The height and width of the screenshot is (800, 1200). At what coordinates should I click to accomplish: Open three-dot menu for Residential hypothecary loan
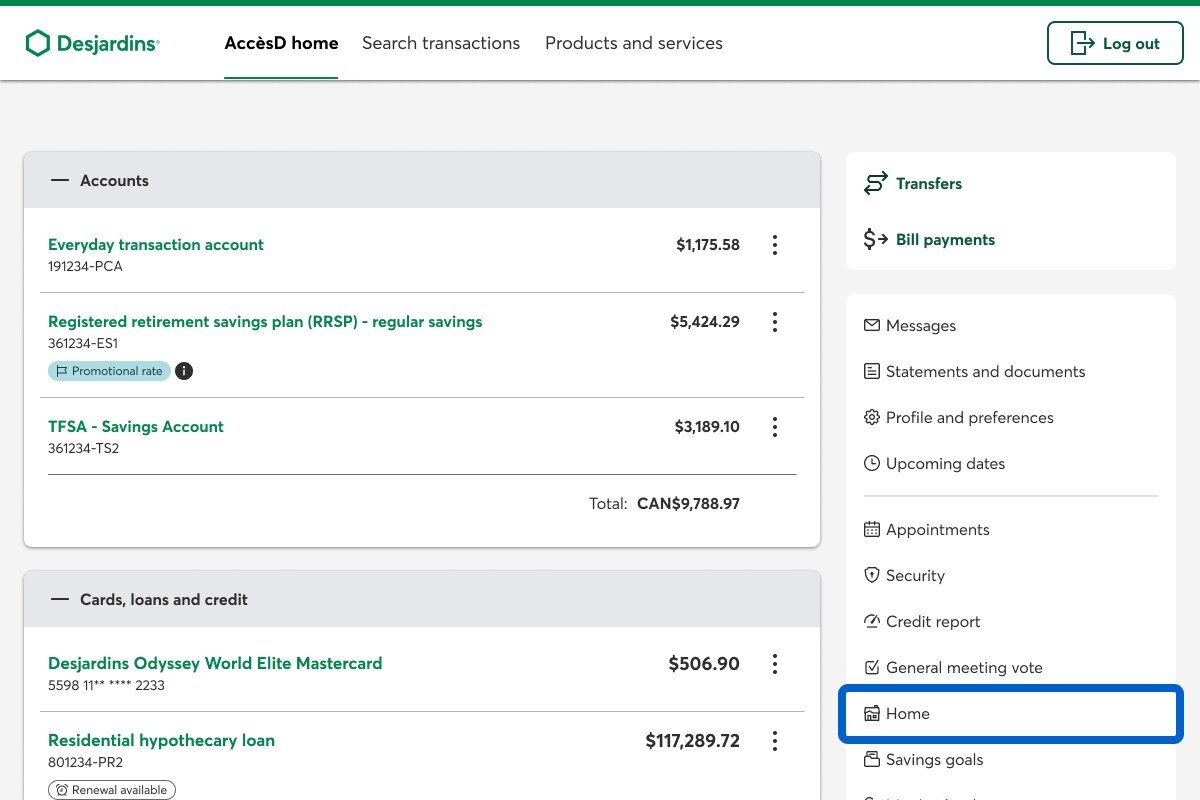click(x=774, y=741)
